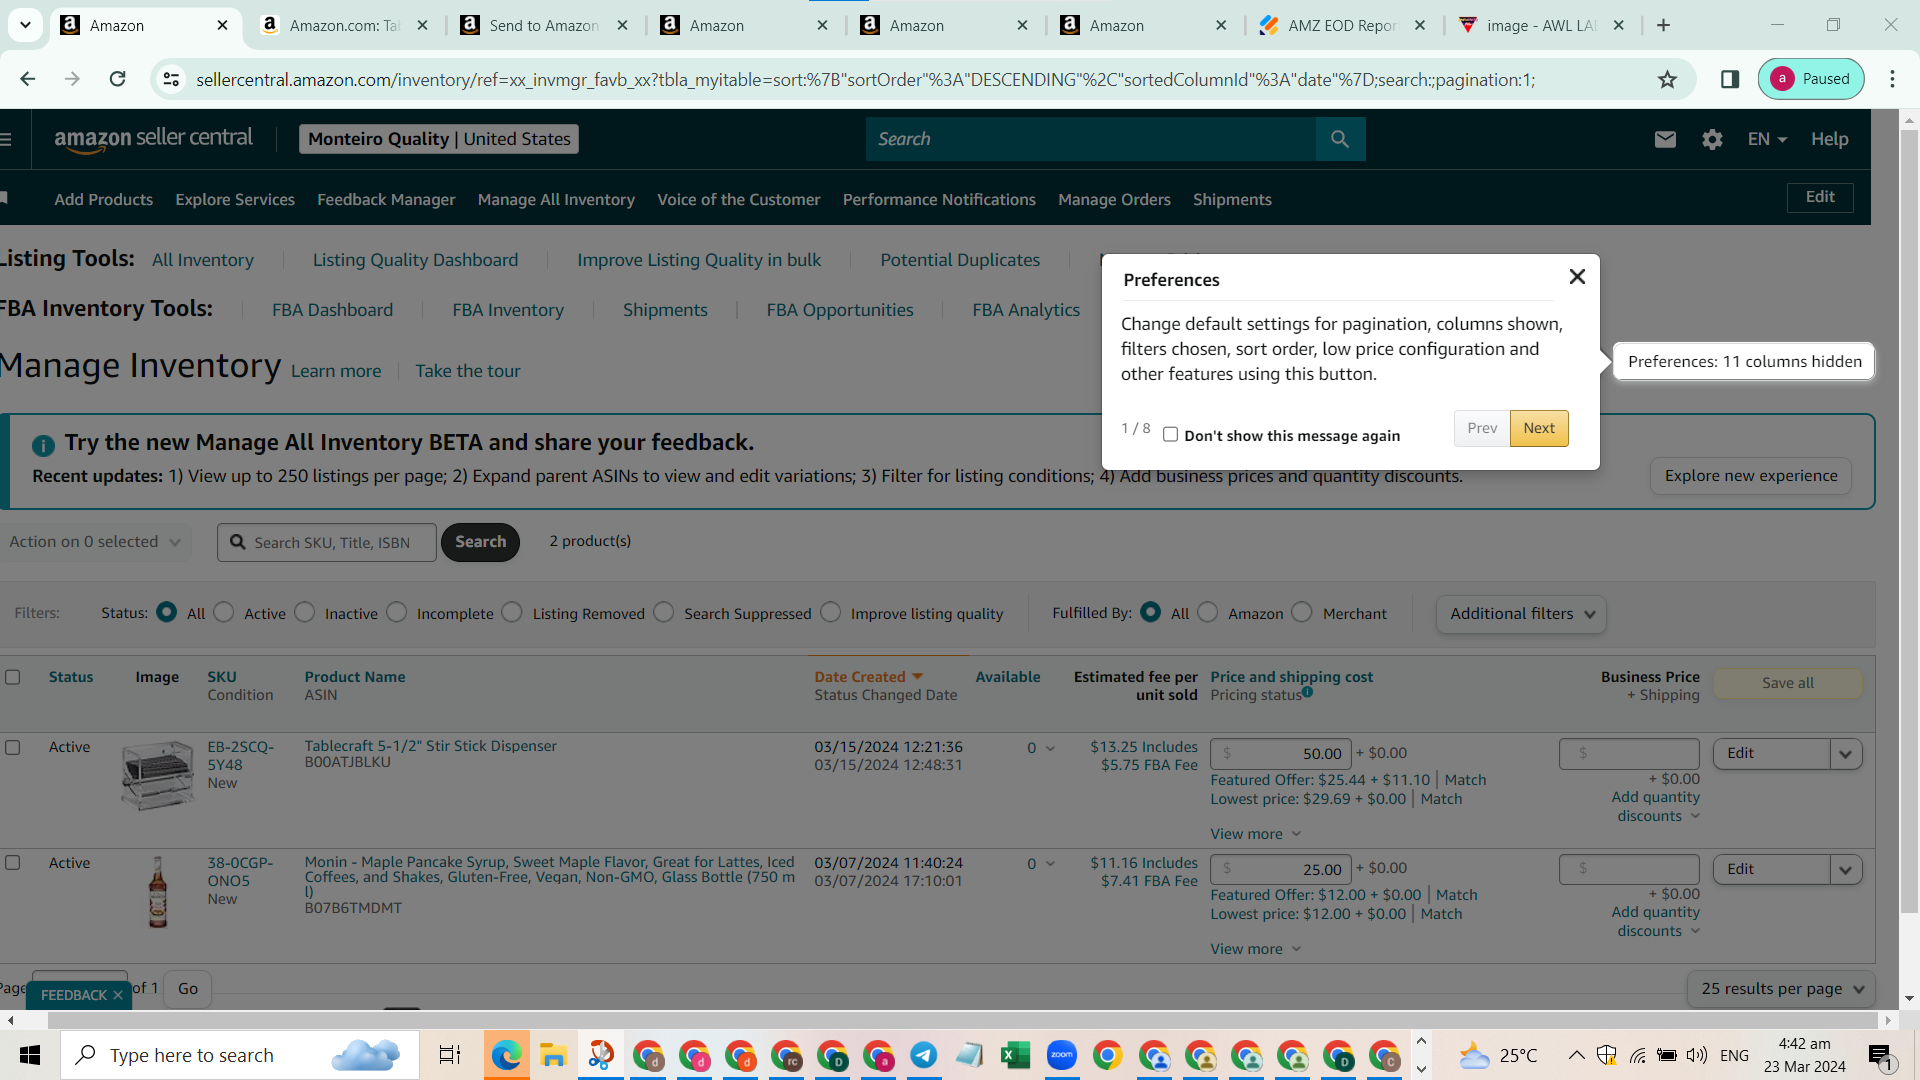Select the Monin Maple Pancake Syrup row checkbox
This screenshot has width=1920, height=1080.
tap(13, 862)
